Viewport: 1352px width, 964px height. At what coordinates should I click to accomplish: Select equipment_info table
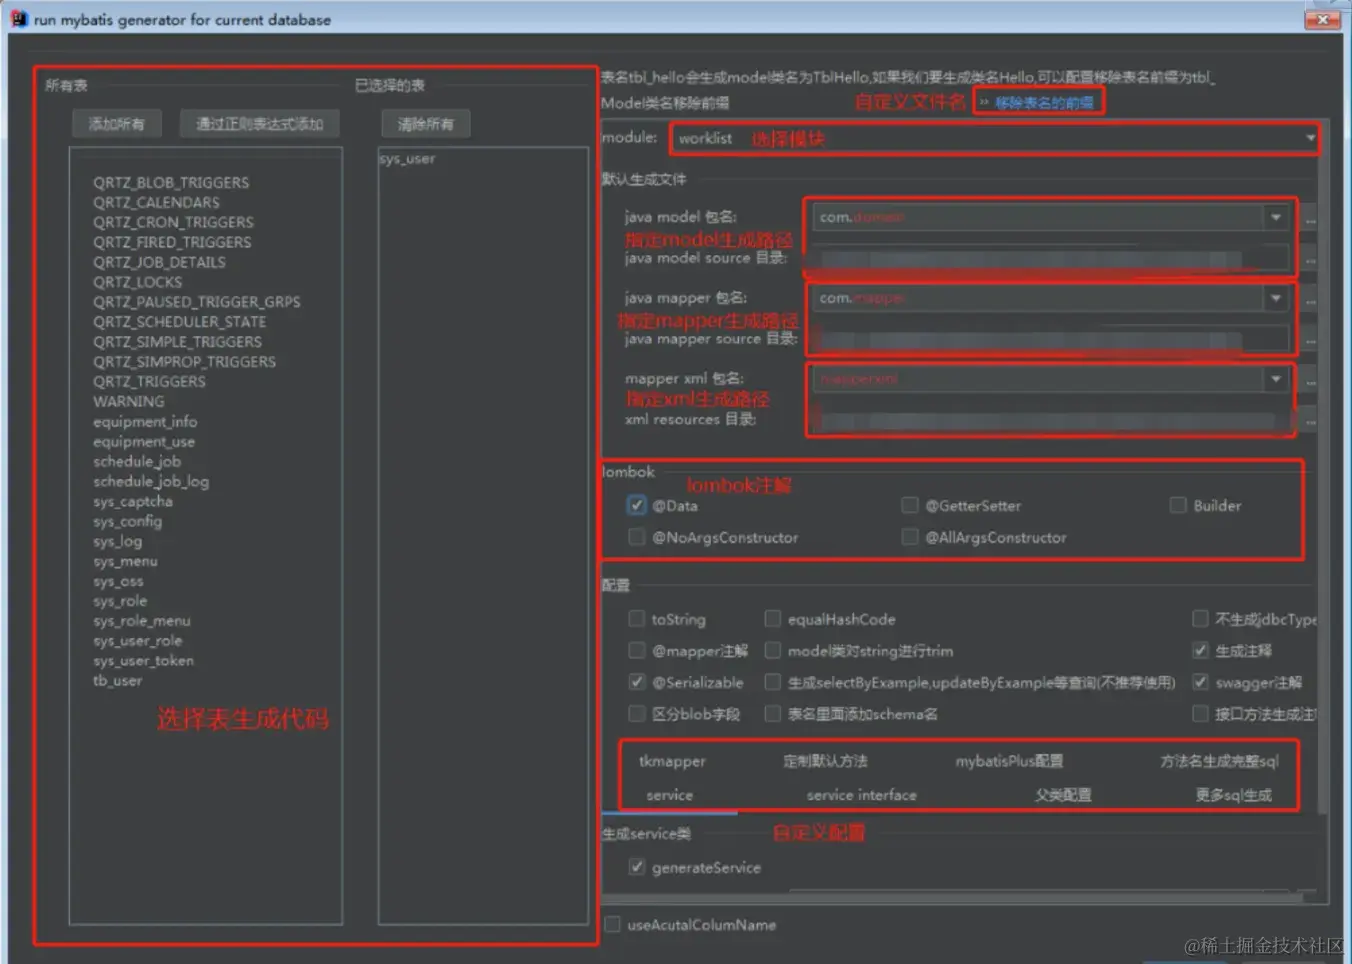(x=145, y=421)
